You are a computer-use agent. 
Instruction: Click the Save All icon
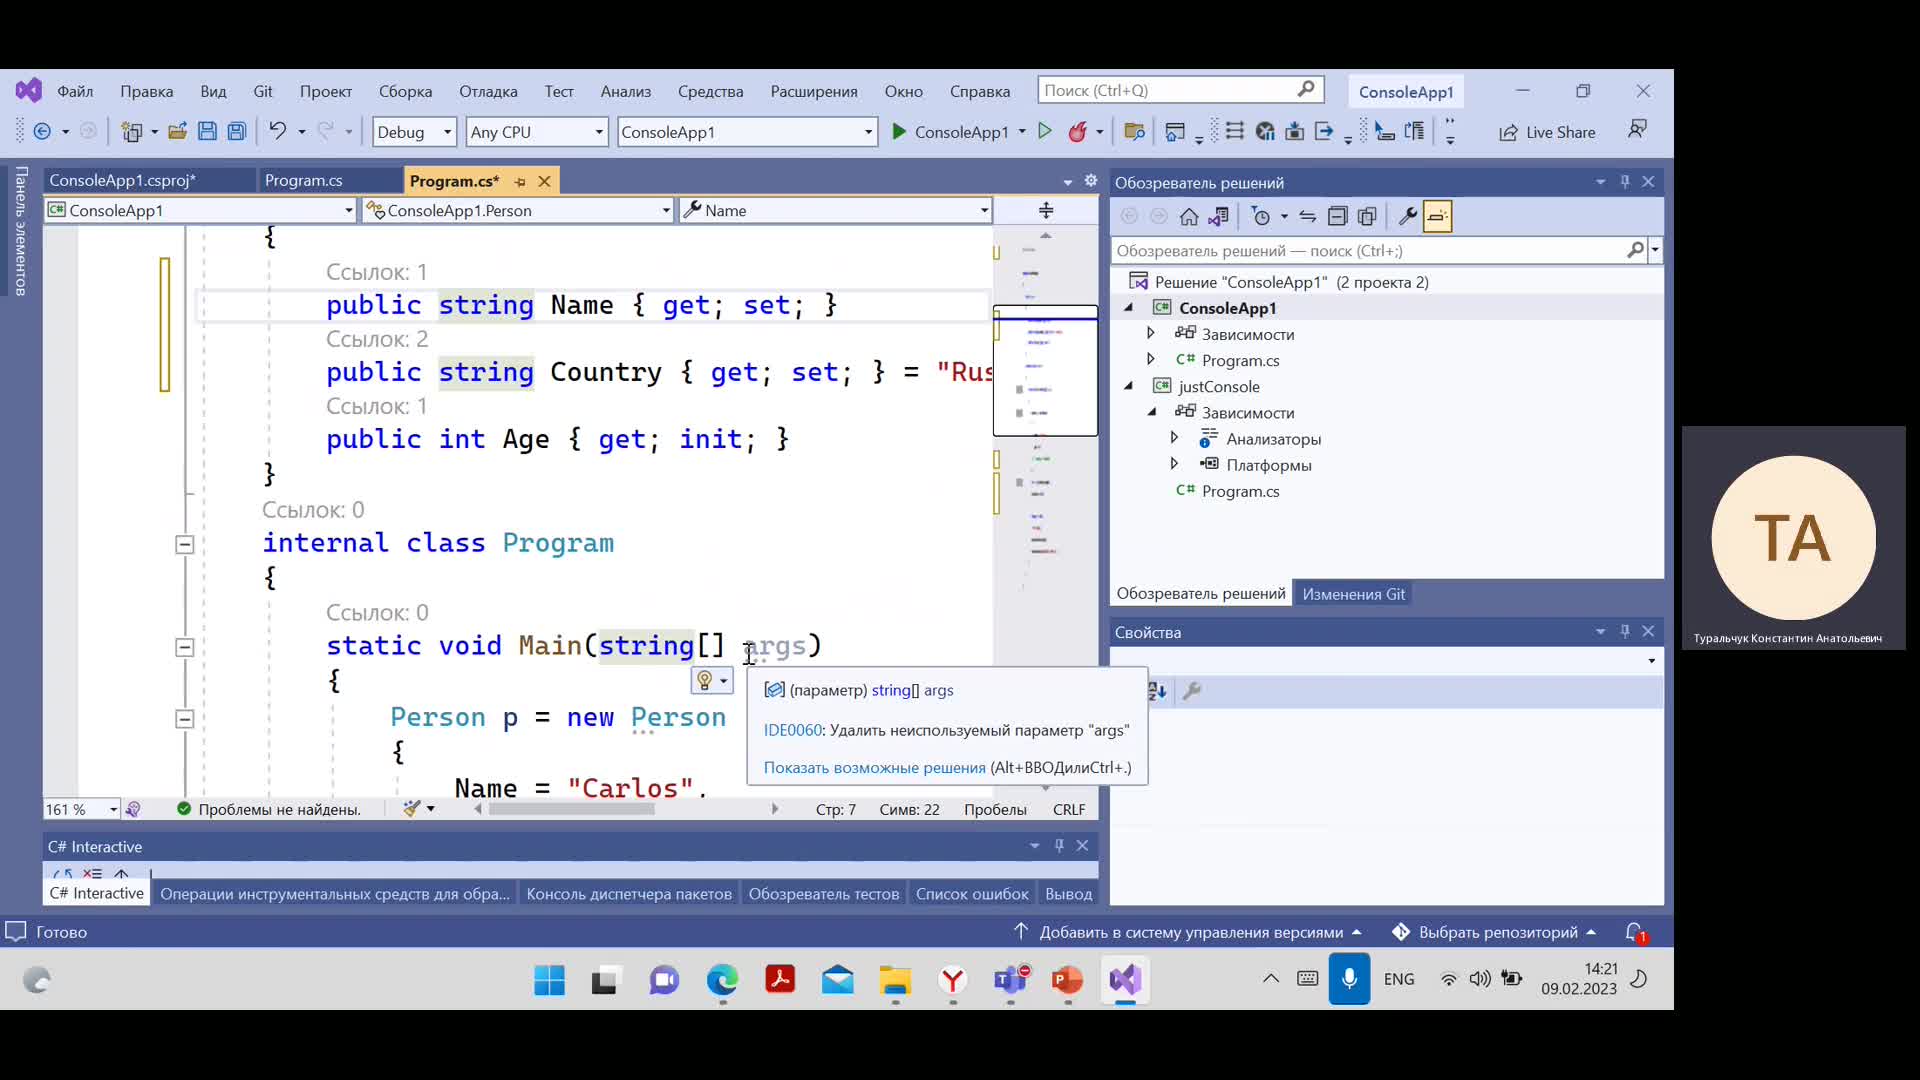click(237, 131)
